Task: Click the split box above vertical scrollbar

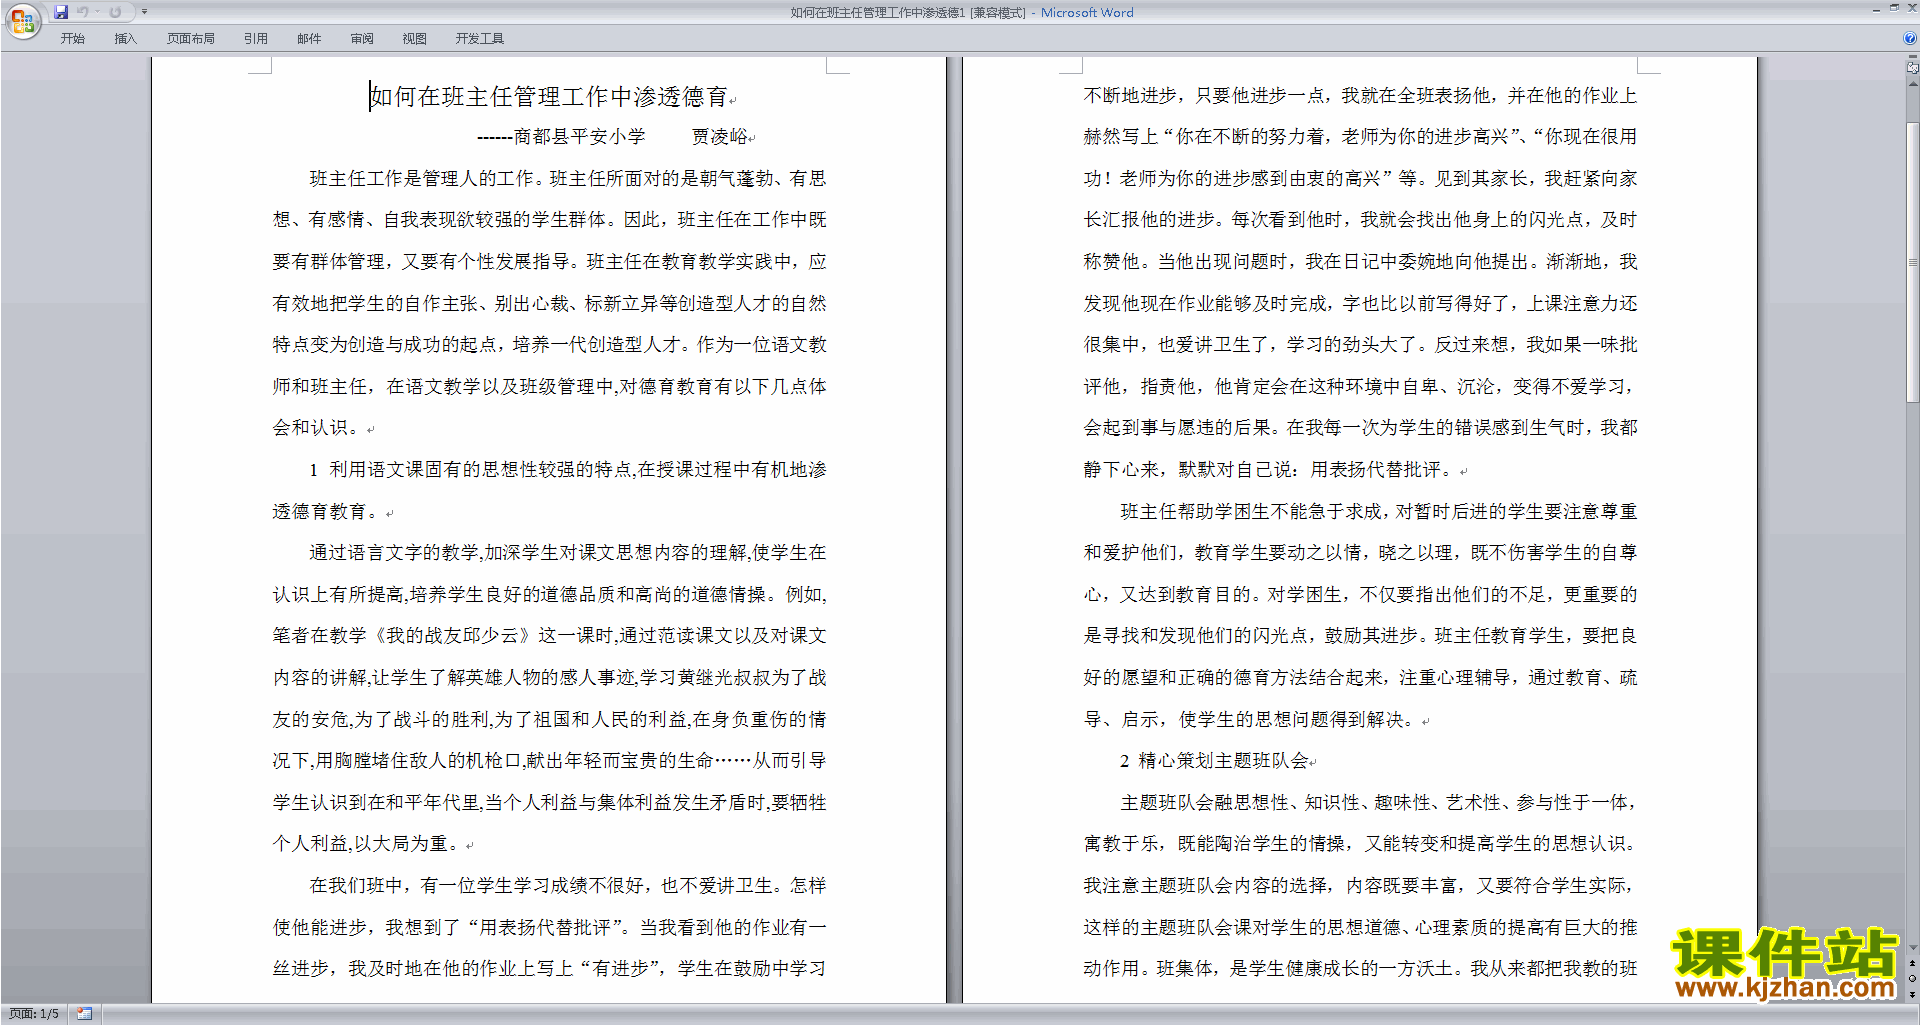Action: (1913, 58)
